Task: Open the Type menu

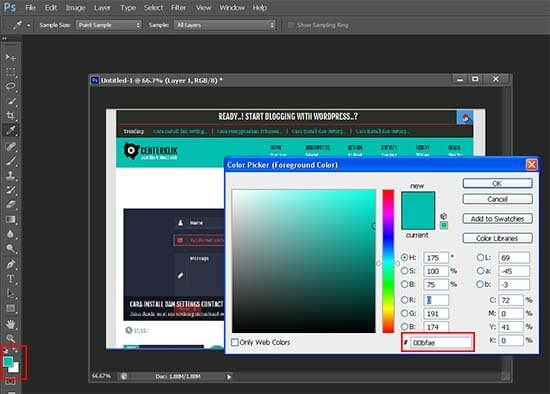Action: click(128, 8)
